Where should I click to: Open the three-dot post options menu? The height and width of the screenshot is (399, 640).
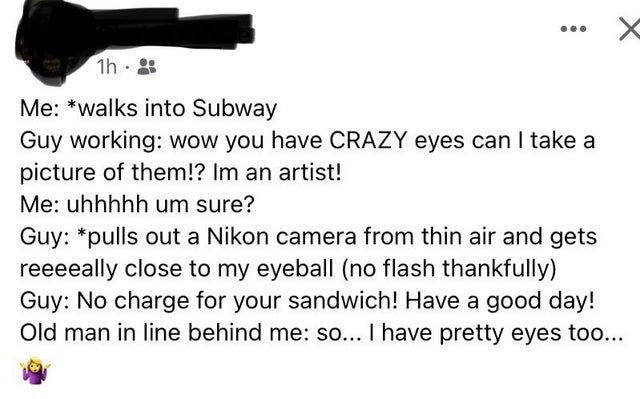(573, 29)
